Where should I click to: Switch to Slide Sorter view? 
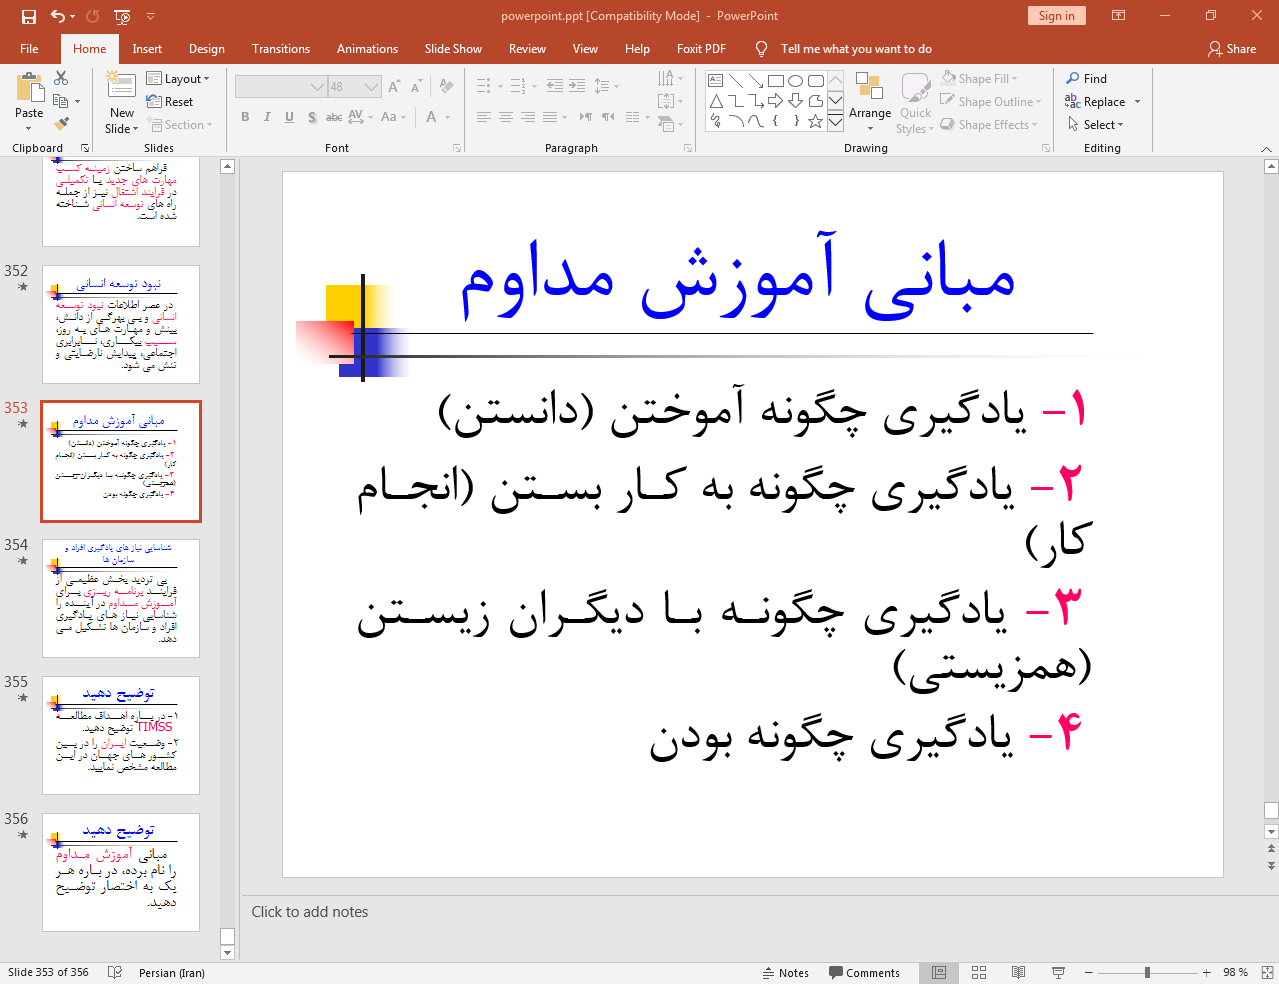tap(979, 972)
